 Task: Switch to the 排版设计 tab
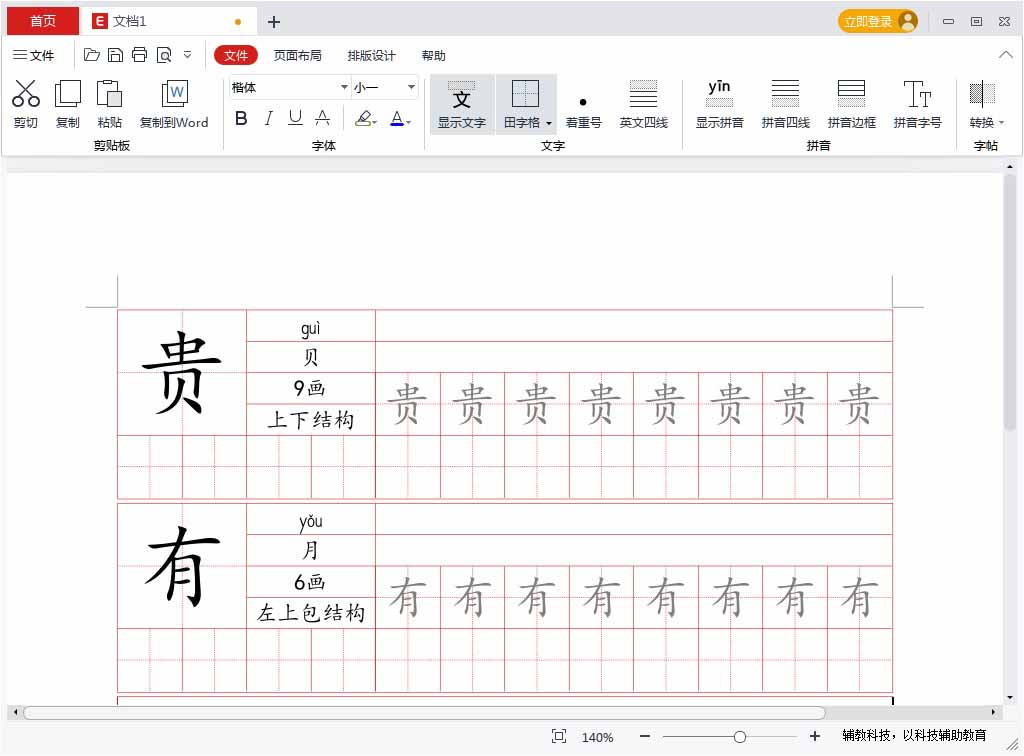(372, 55)
